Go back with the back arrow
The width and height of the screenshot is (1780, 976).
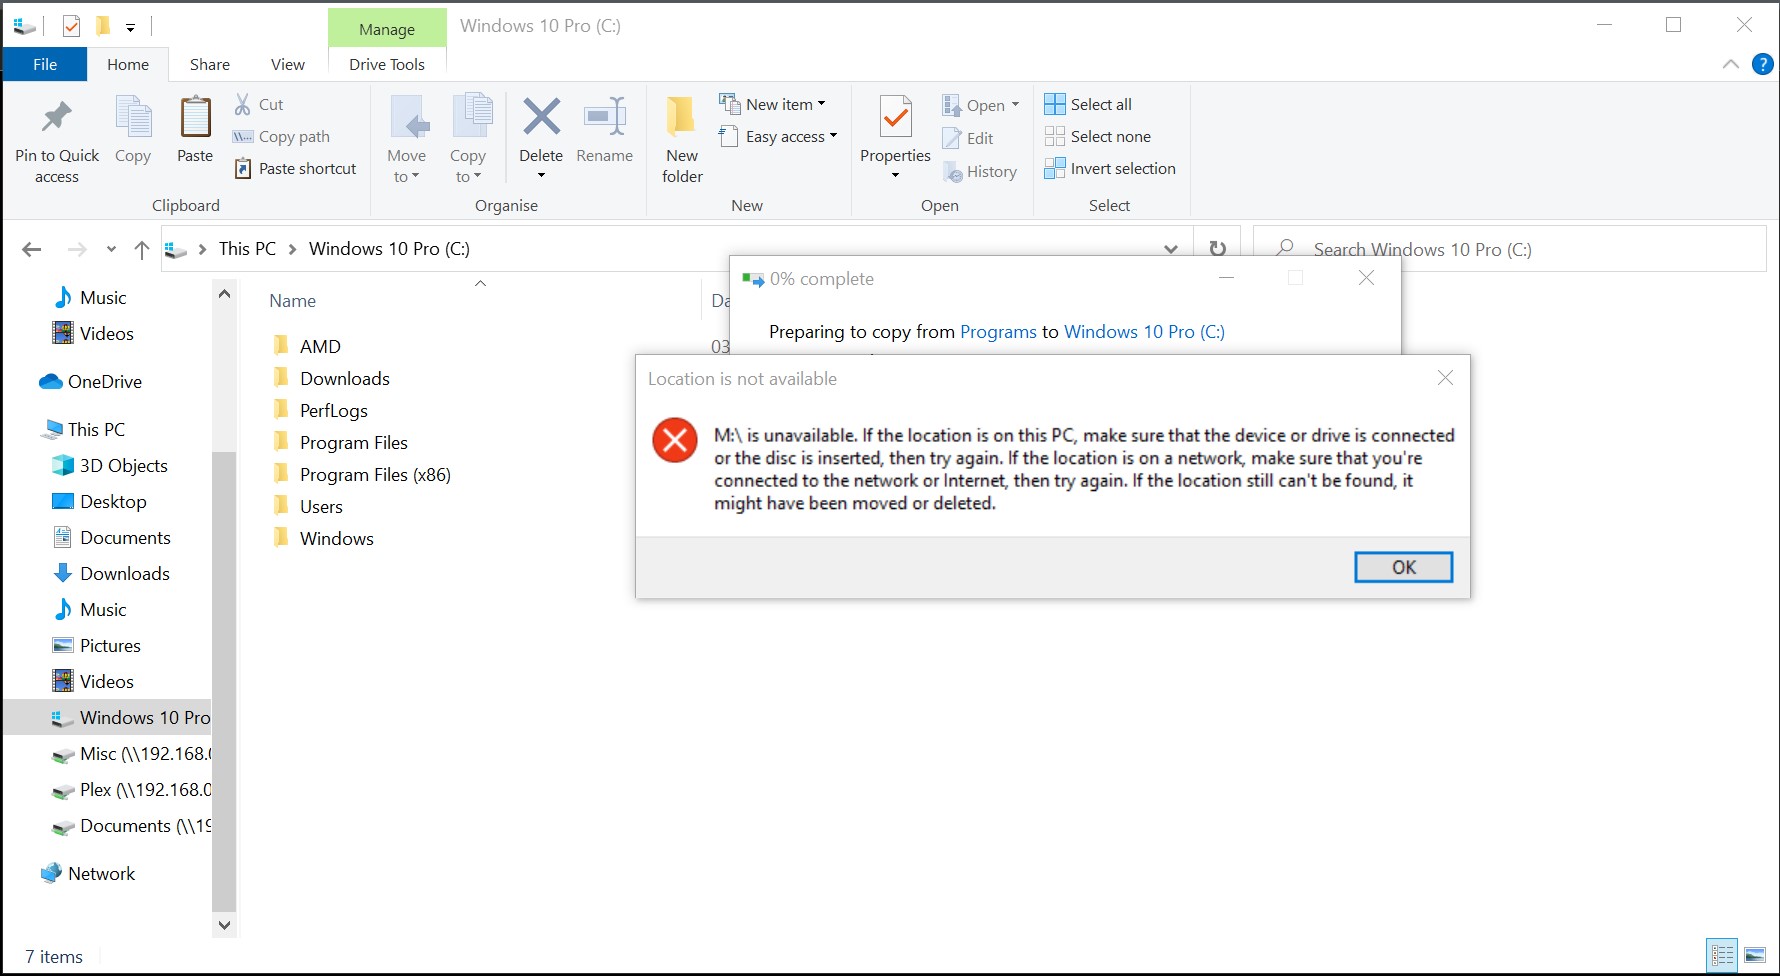tap(32, 249)
